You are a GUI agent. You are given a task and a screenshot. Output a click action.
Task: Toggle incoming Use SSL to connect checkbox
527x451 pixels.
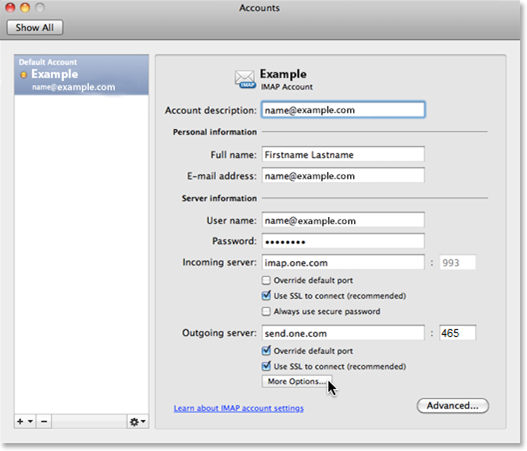(266, 295)
